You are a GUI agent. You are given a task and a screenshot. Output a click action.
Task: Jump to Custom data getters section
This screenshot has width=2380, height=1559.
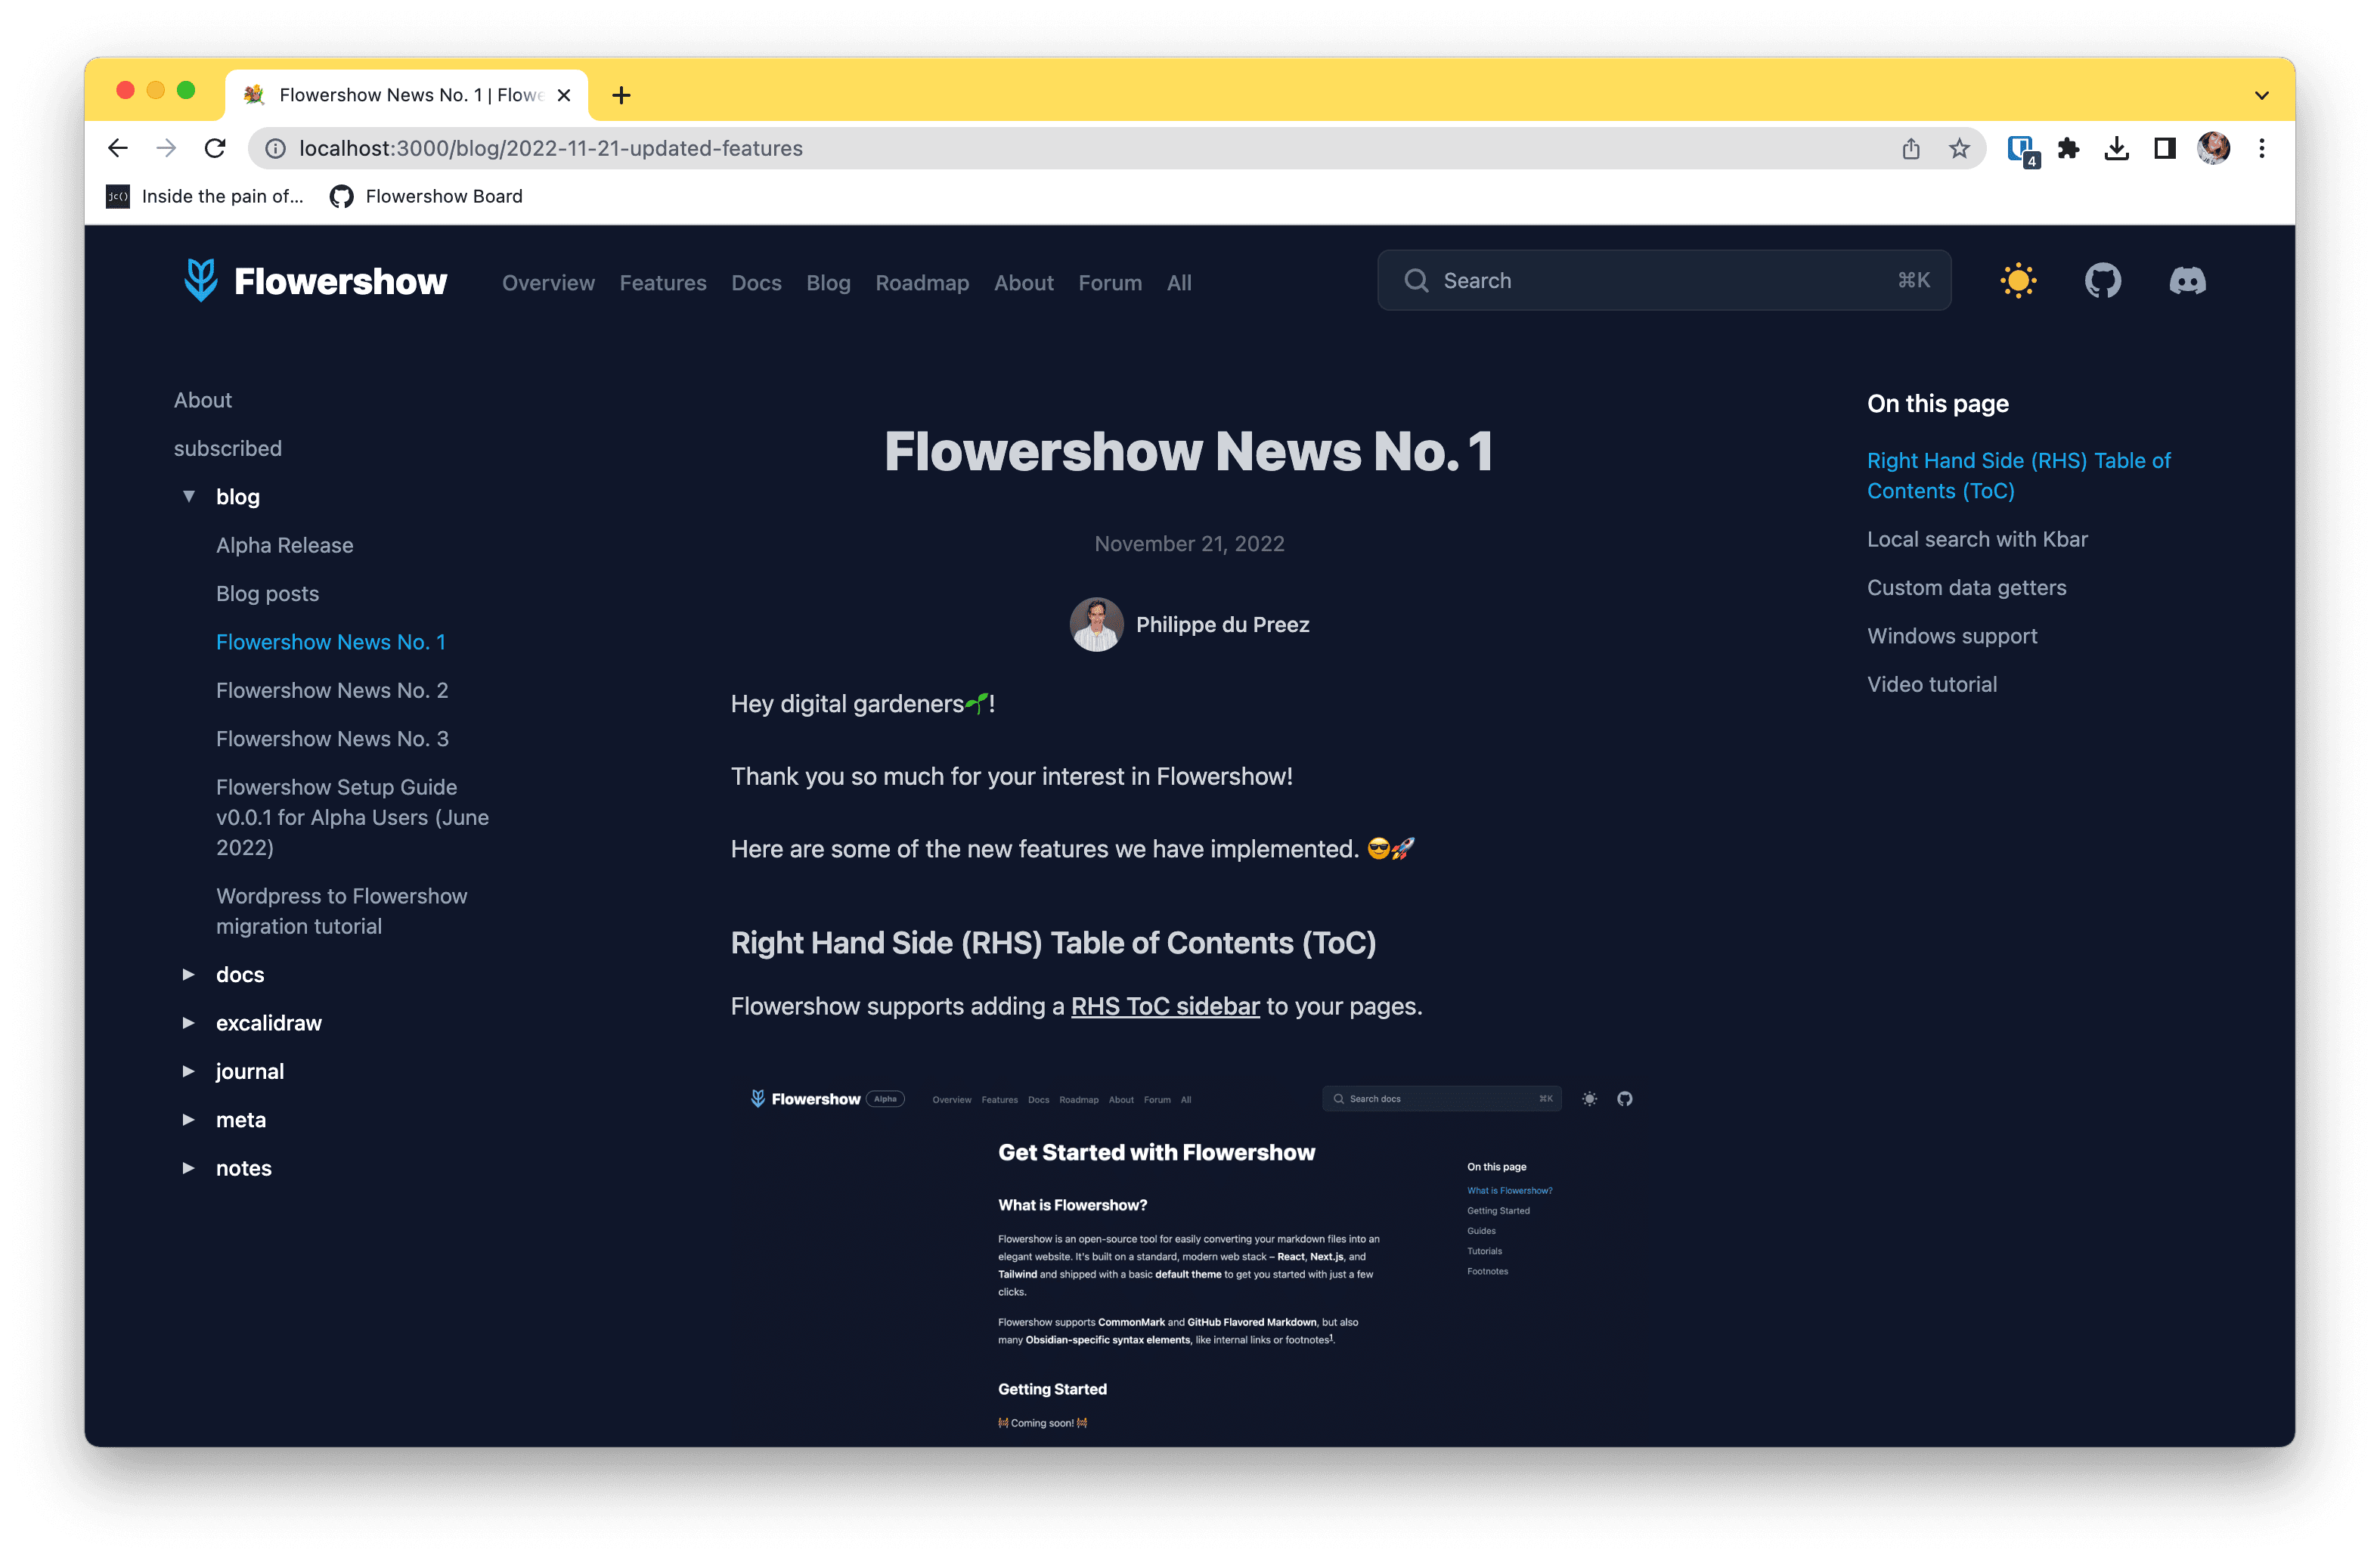pos(1966,588)
